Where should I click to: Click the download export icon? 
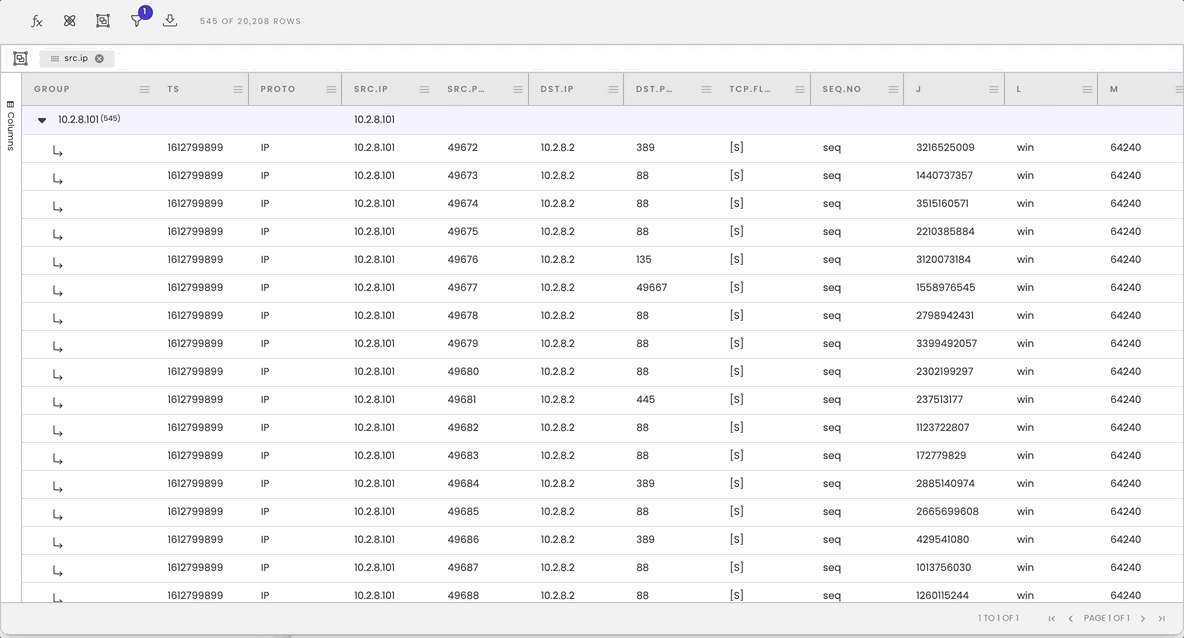(170, 20)
